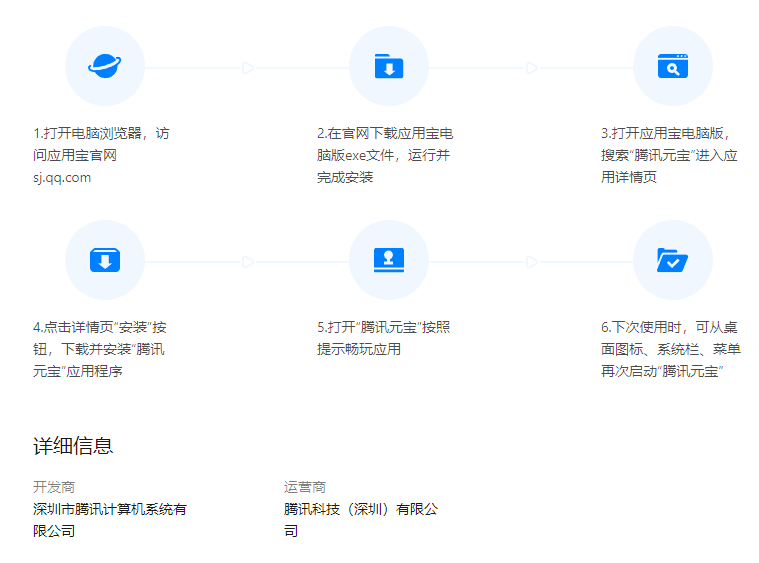Select step 3 text about searching 腾讯元宝
The height and width of the screenshot is (563, 759).
pyautogui.click(x=669, y=155)
